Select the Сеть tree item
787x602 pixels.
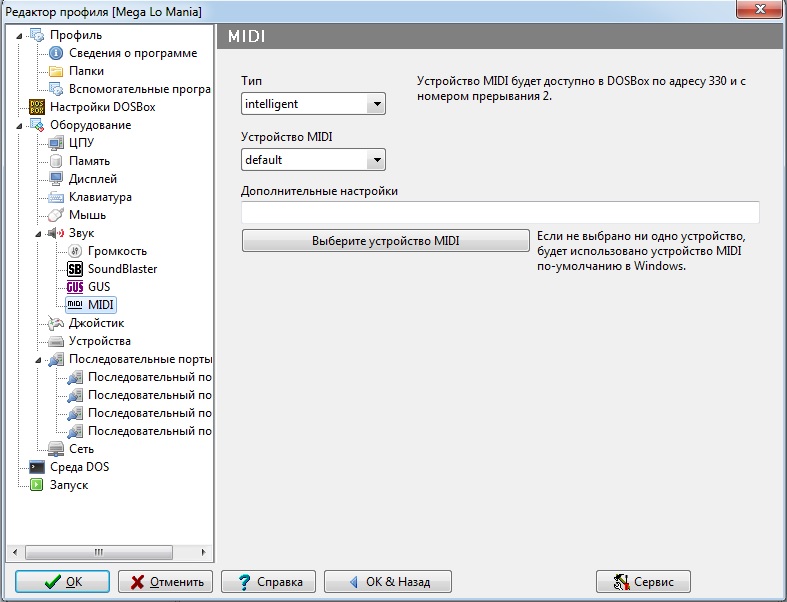coord(81,449)
